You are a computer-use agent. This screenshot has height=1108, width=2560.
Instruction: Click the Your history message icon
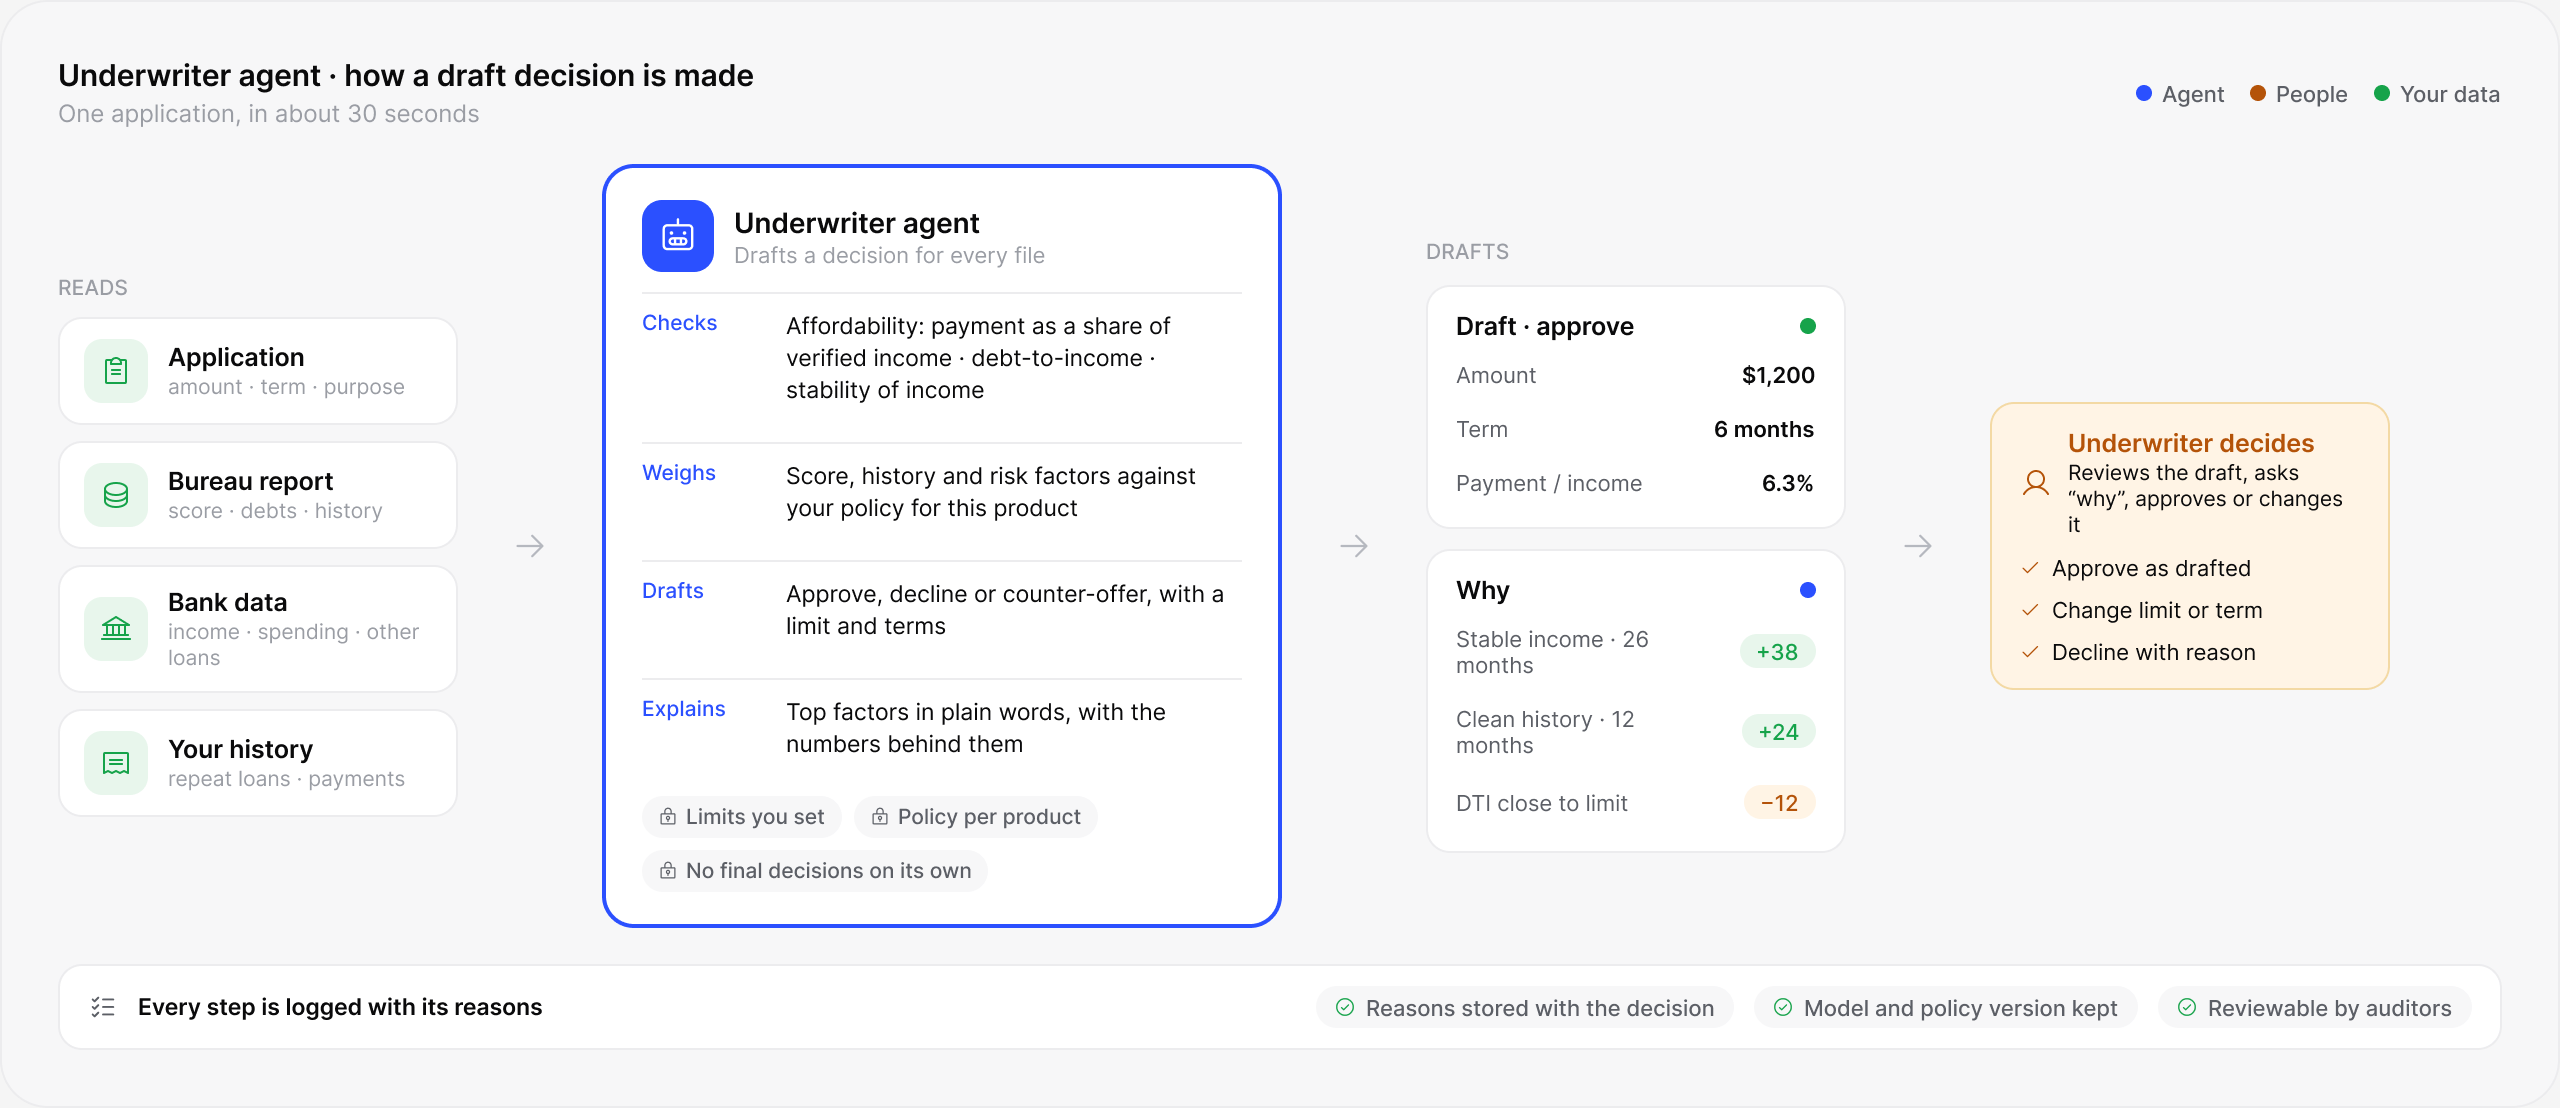pyautogui.click(x=116, y=763)
